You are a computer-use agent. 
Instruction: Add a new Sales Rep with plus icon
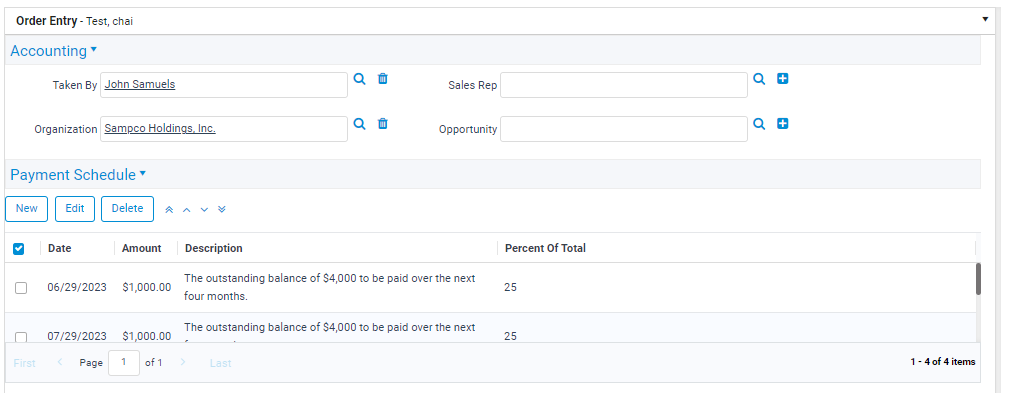tap(782, 79)
